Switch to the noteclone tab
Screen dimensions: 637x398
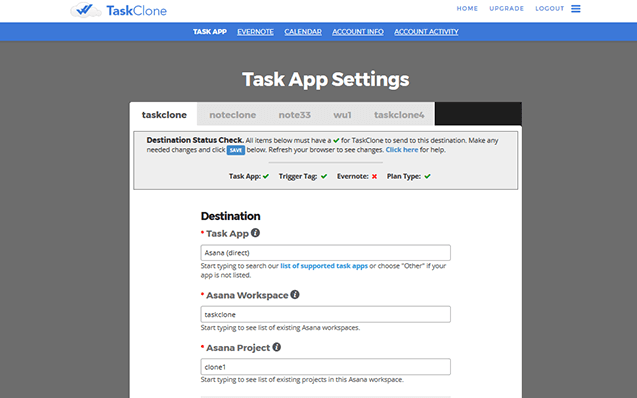pos(232,115)
